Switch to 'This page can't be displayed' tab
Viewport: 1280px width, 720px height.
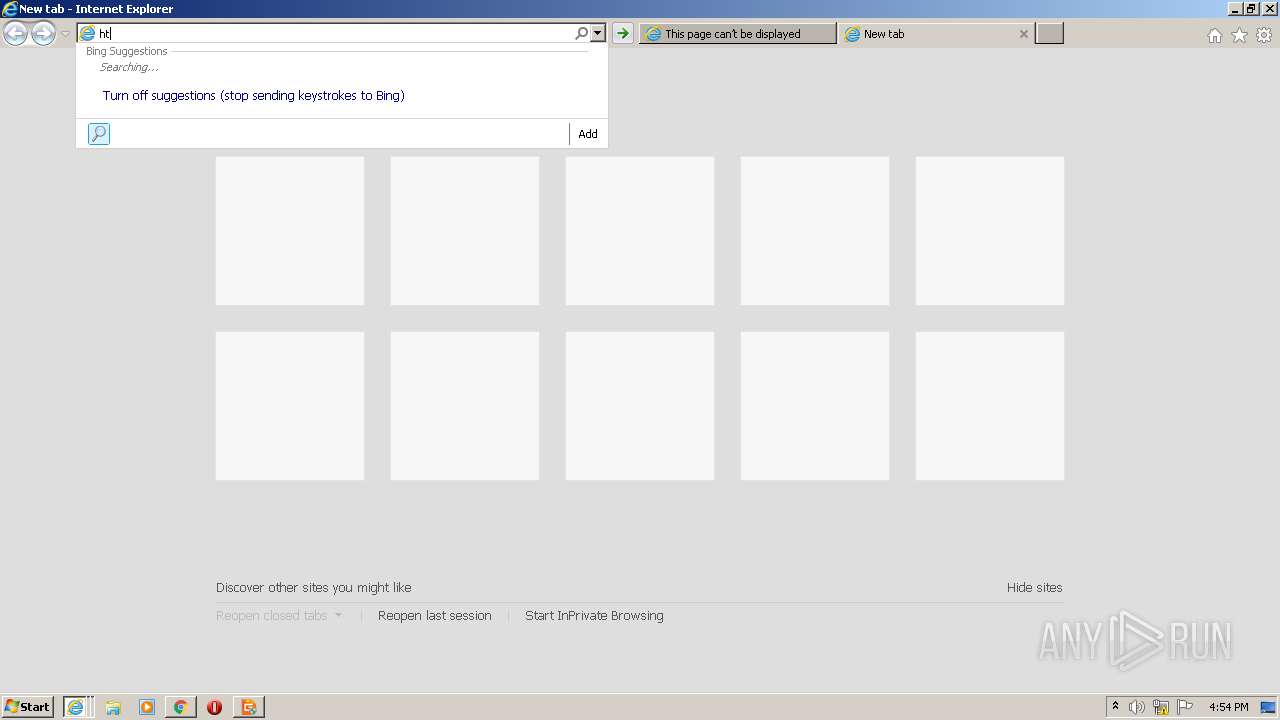click(x=738, y=34)
